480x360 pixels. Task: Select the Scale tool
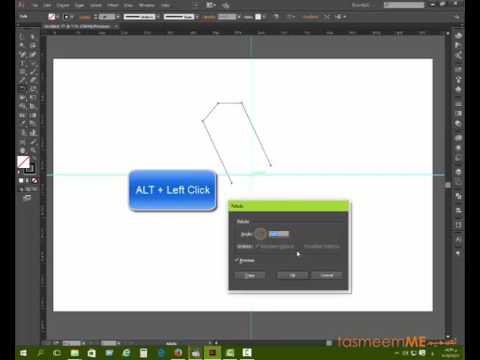33,89
